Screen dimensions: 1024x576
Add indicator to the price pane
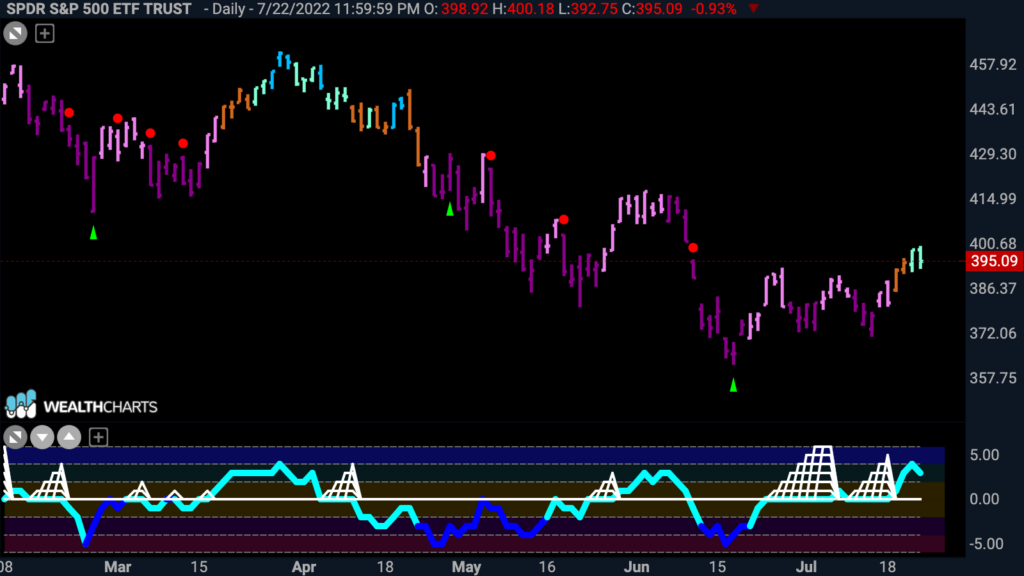point(44,33)
